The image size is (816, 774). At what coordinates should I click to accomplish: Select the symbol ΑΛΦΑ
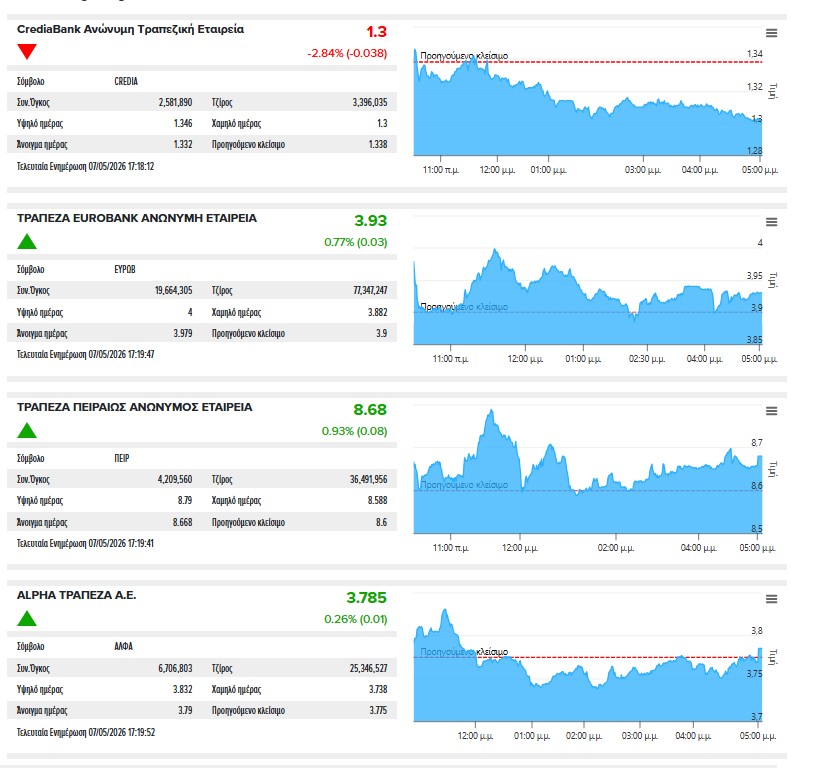click(123, 646)
